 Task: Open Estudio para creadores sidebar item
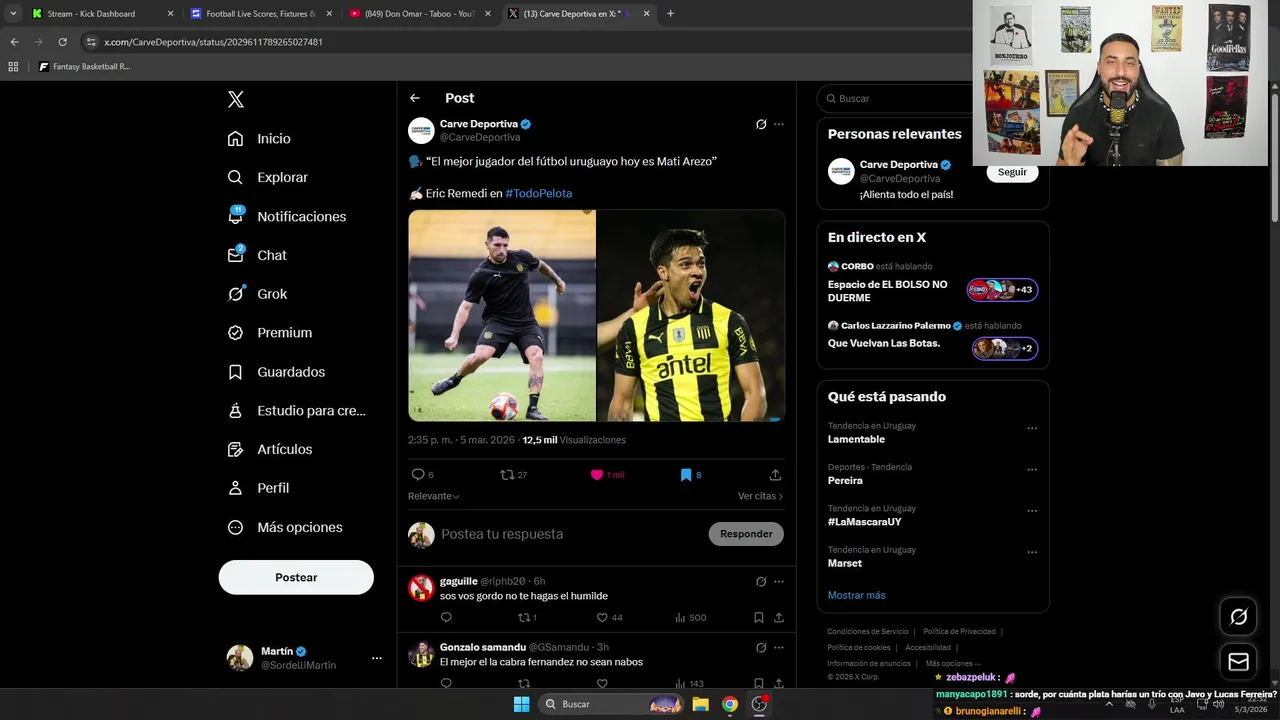[x=296, y=410]
